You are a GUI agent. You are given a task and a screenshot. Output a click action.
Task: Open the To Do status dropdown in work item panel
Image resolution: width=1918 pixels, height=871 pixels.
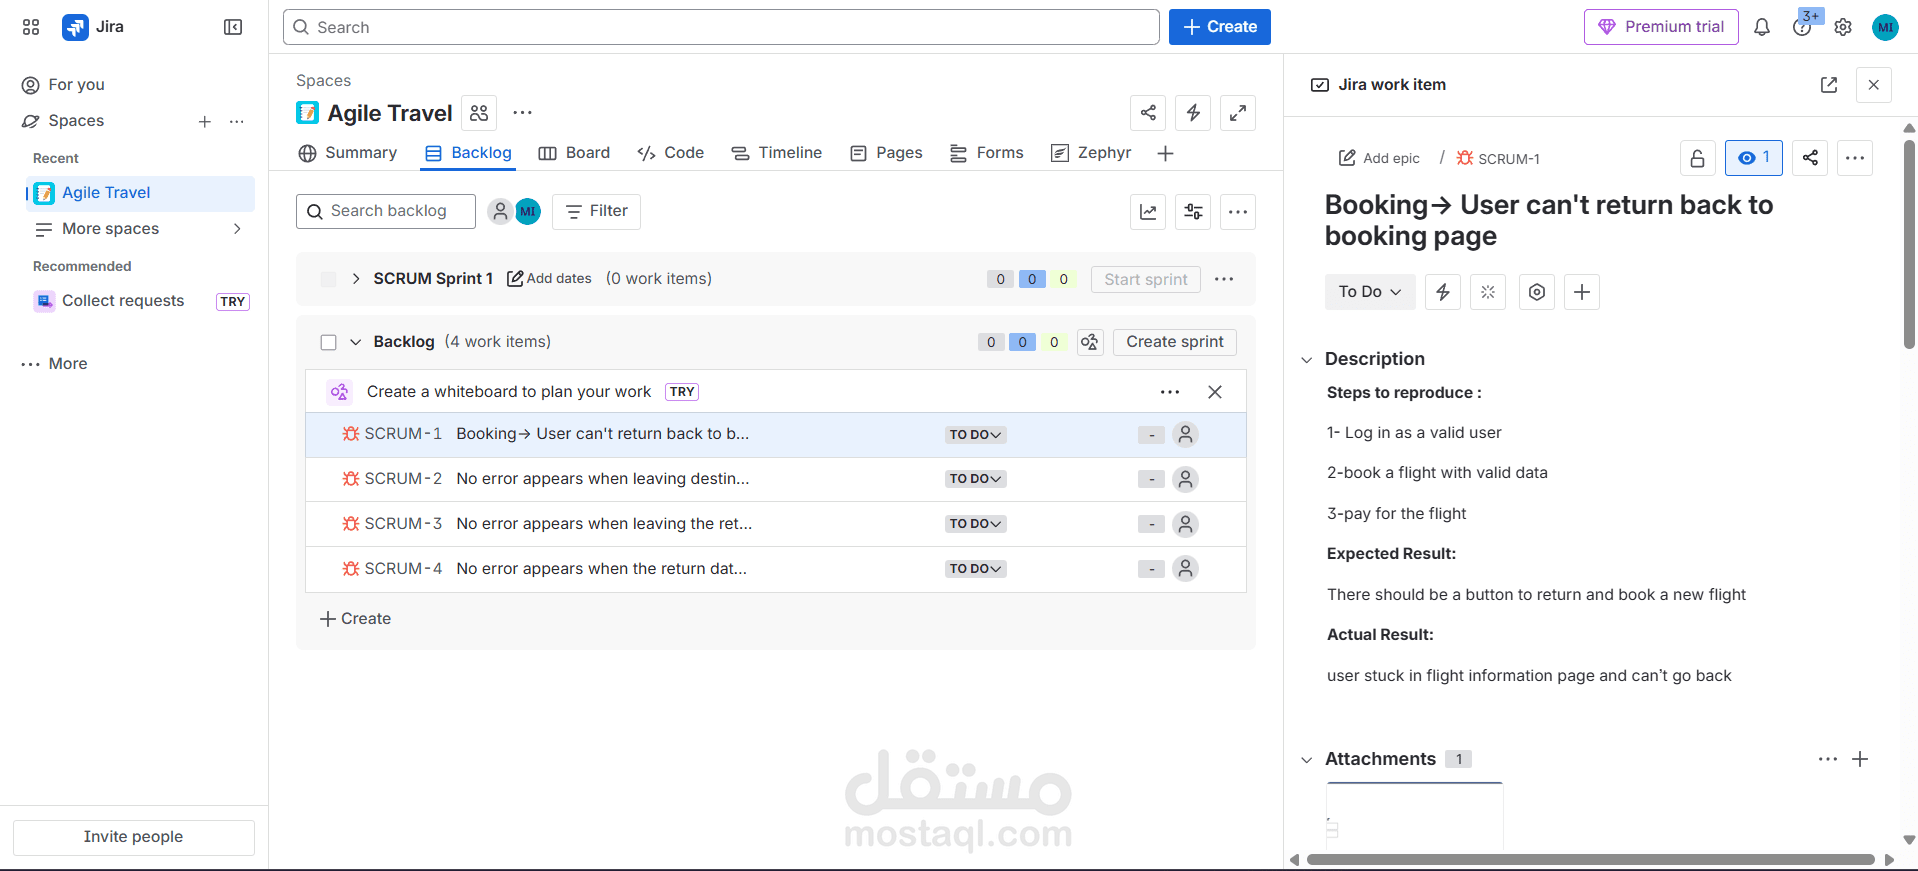pyautogui.click(x=1370, y=292)
